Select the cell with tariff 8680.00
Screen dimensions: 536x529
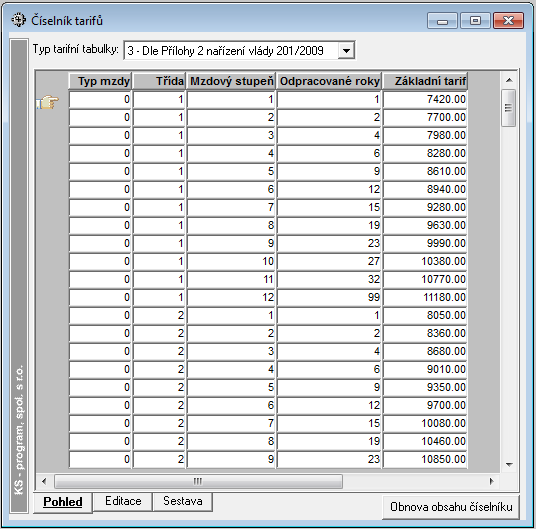click(x=425, y=351)
